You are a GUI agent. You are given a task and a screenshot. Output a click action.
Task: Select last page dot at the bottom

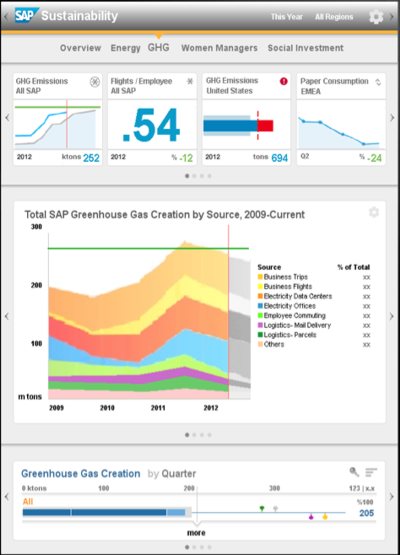click(x=210, y=547)
